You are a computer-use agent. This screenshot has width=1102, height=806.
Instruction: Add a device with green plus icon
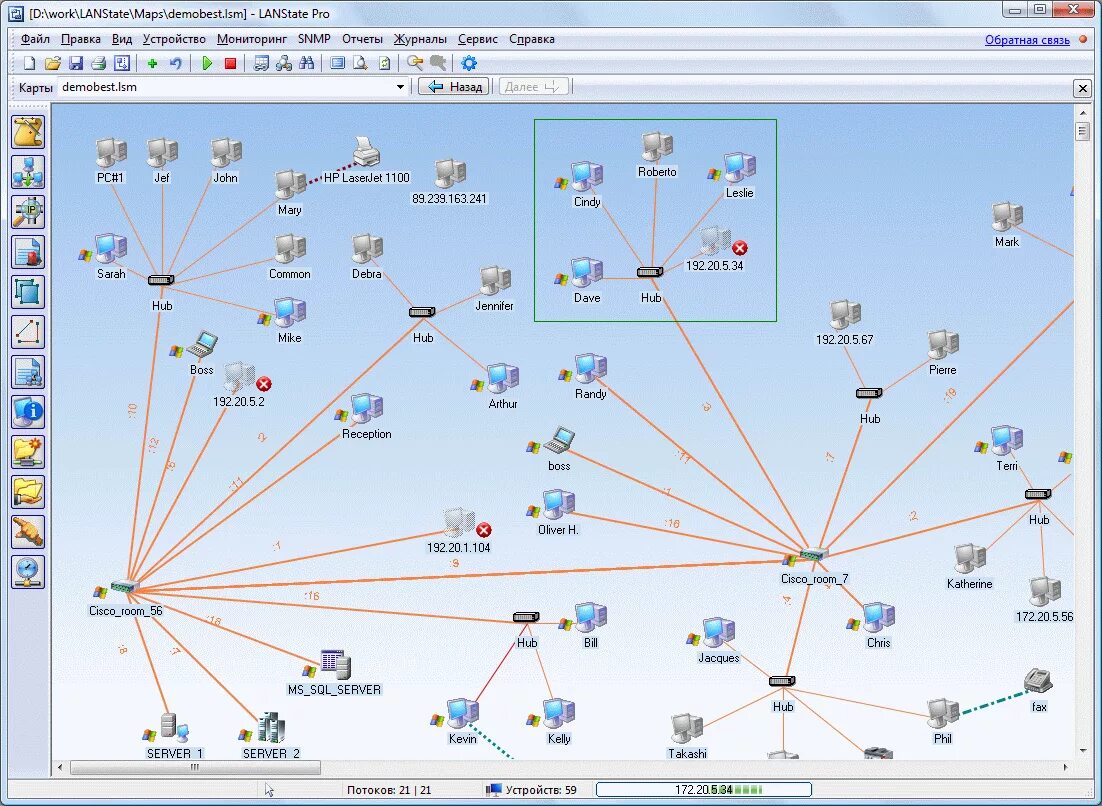pos(152,63)
